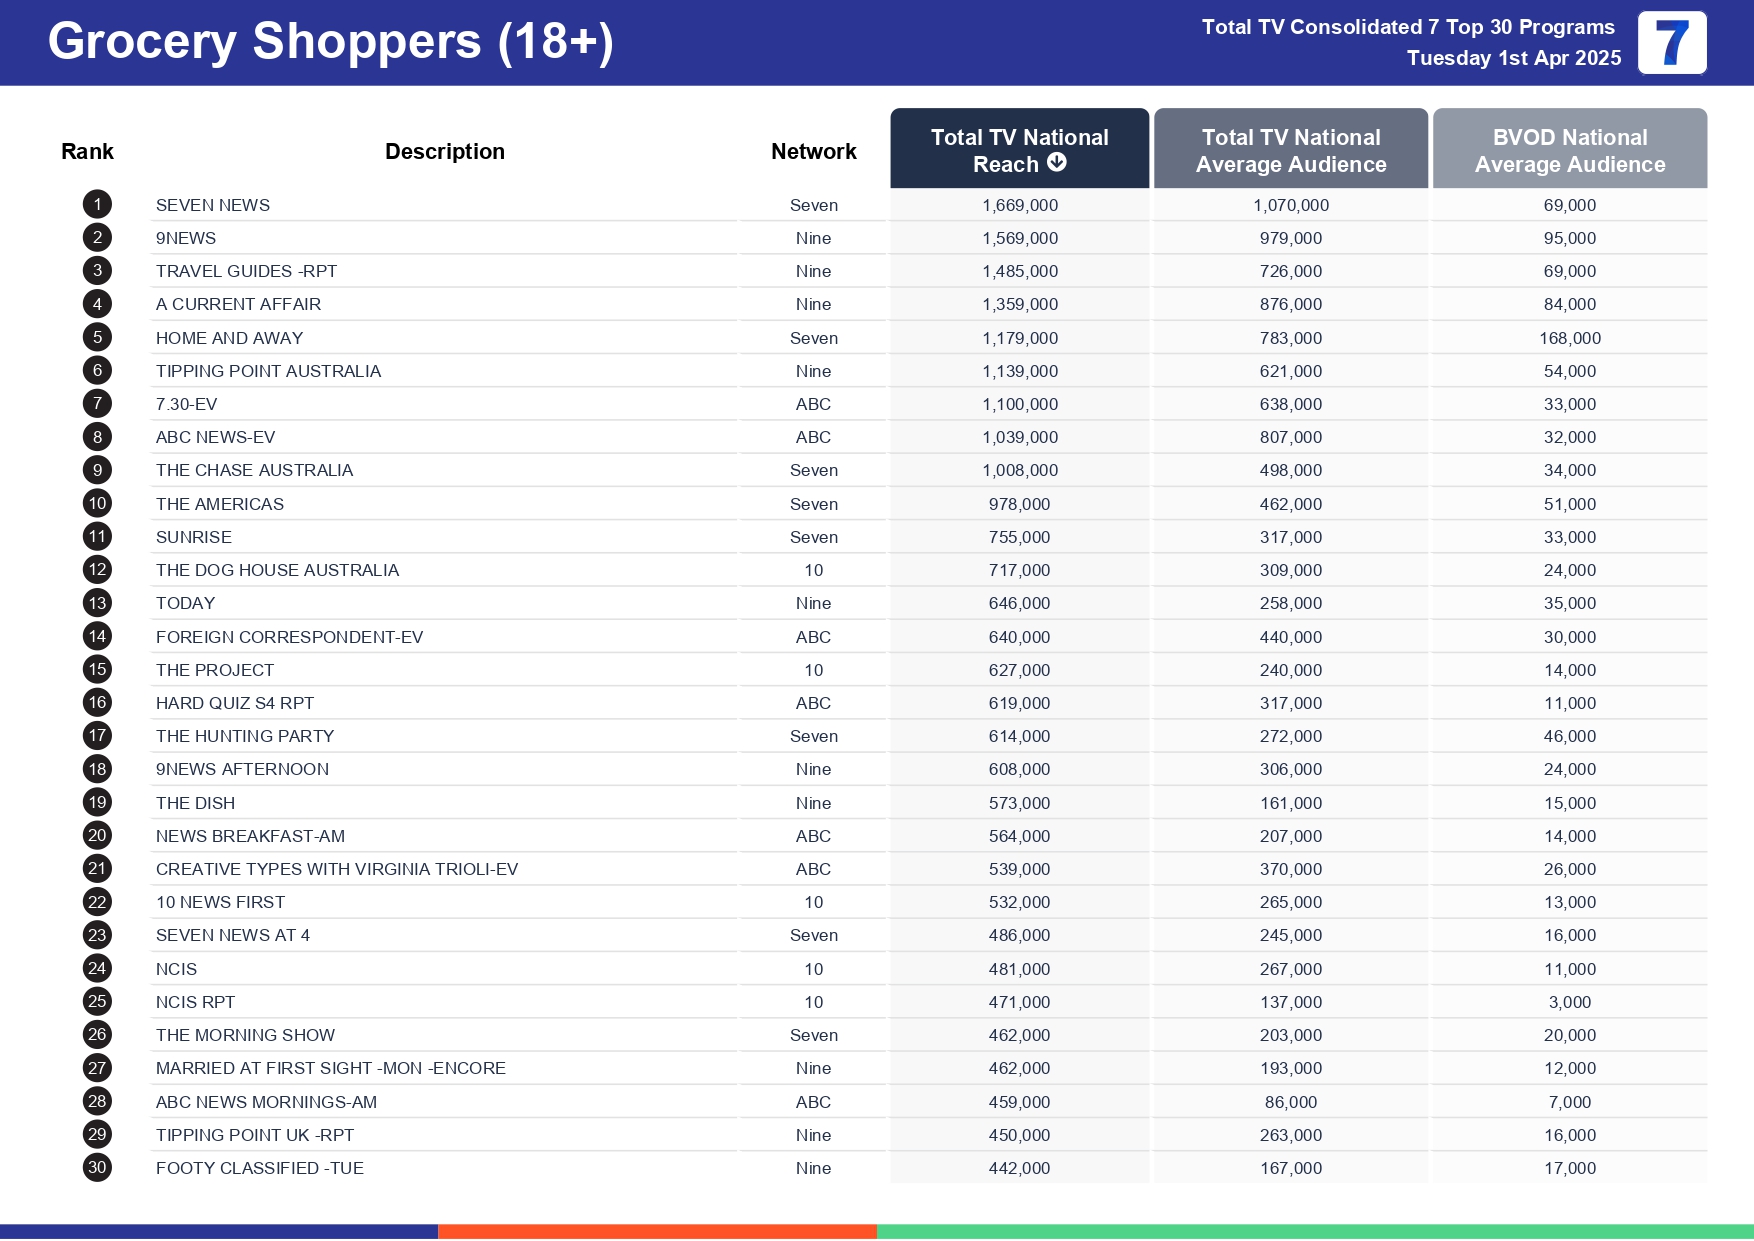Click the green segment of bottom bar
The height and width of the screenshot is (1241, 1754).
point(1314,1232)
